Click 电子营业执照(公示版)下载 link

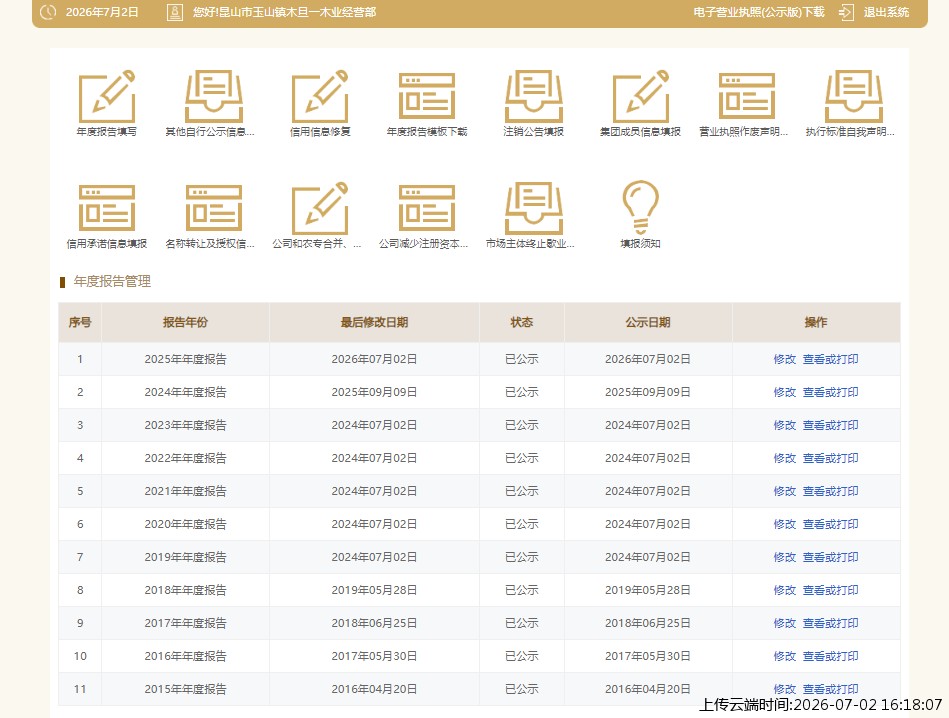pyautogui.click(x=759, y=12)
